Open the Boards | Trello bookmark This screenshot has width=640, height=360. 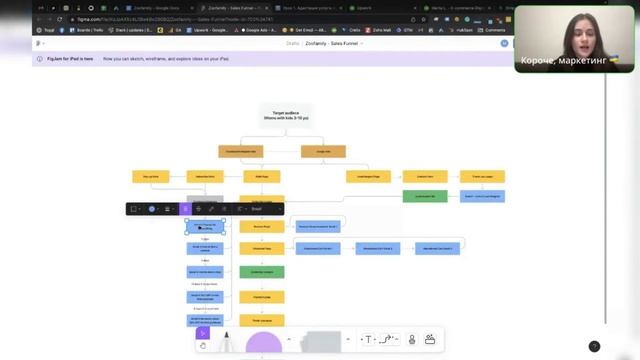click(87, 30)
